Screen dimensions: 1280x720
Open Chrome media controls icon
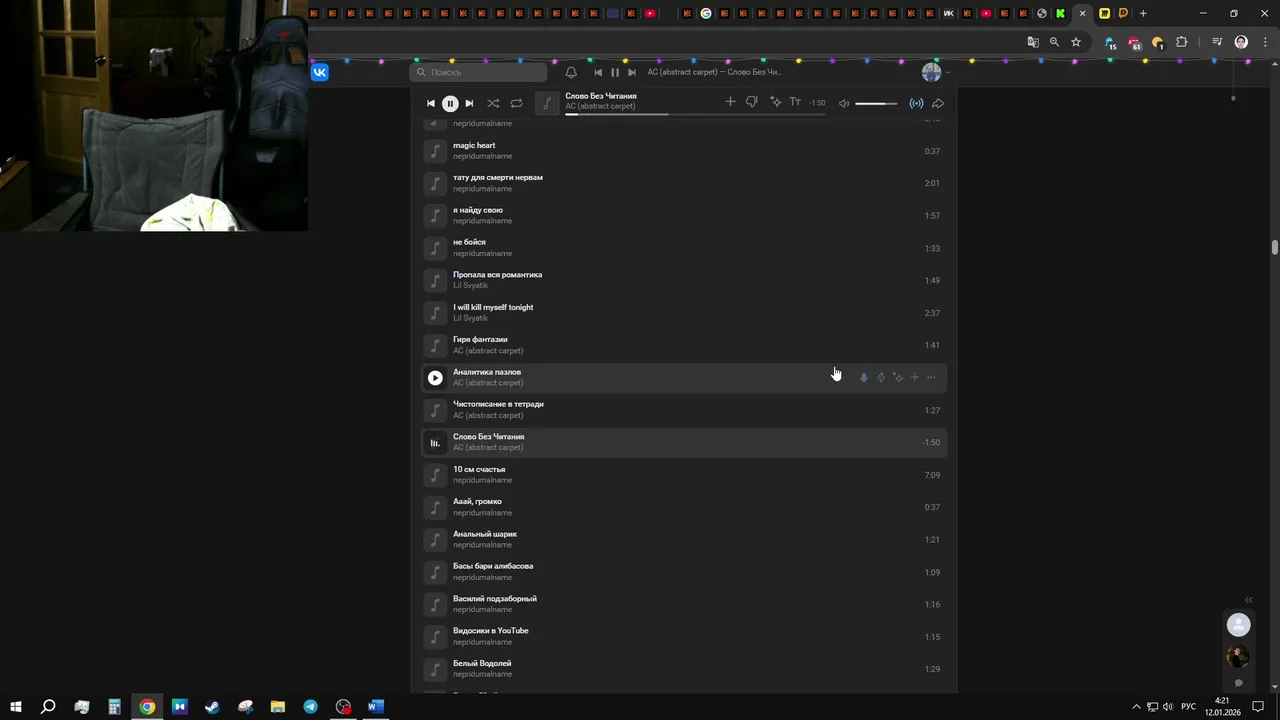tap(1217, 42)
